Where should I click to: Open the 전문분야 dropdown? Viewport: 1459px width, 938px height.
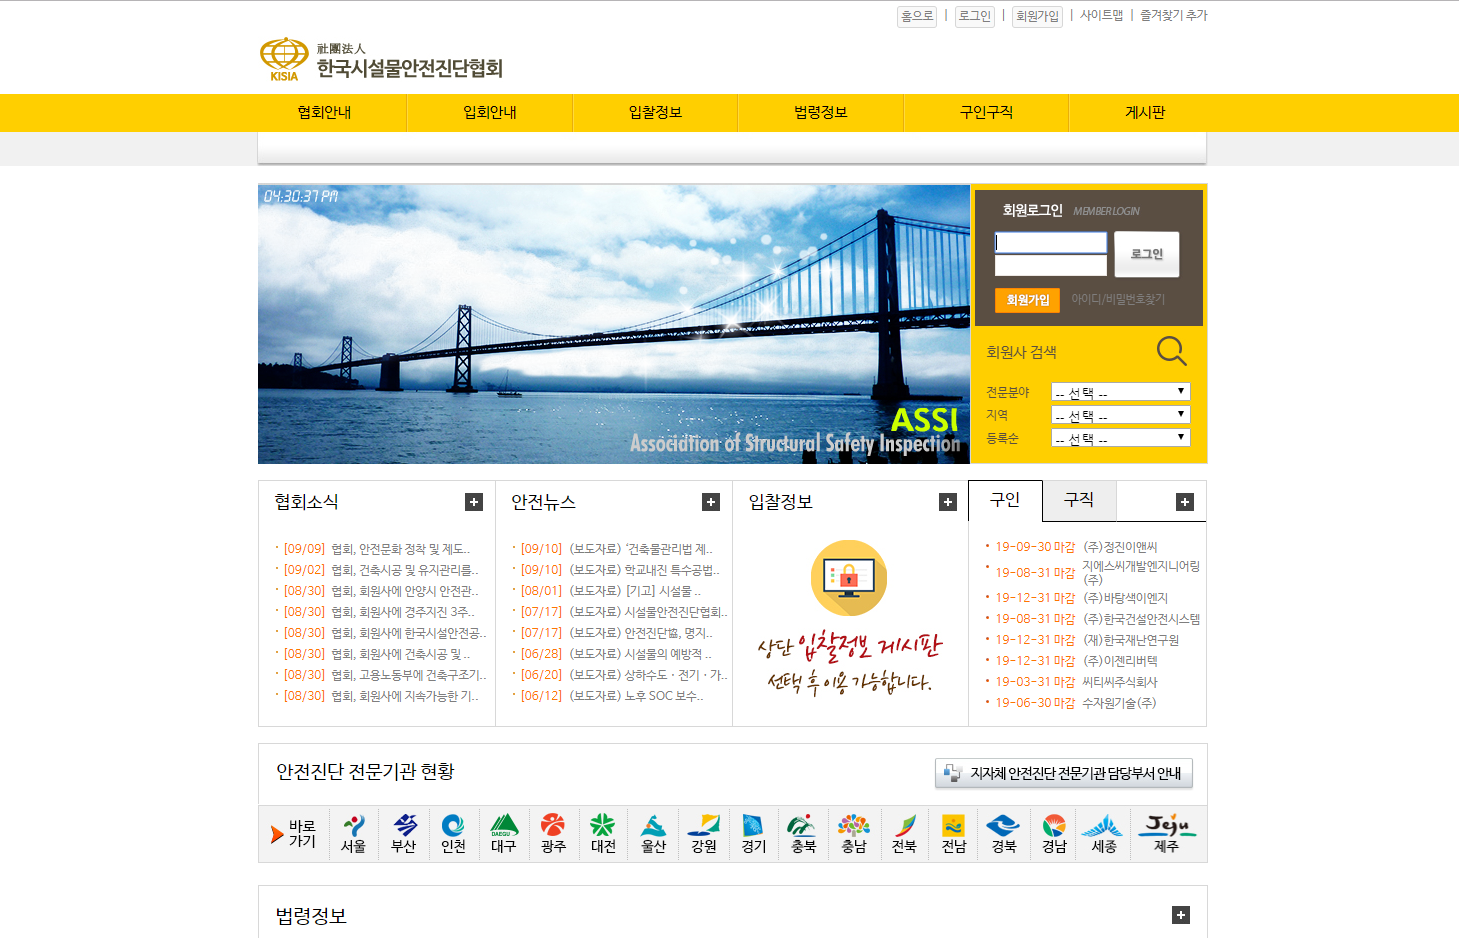1120,392
